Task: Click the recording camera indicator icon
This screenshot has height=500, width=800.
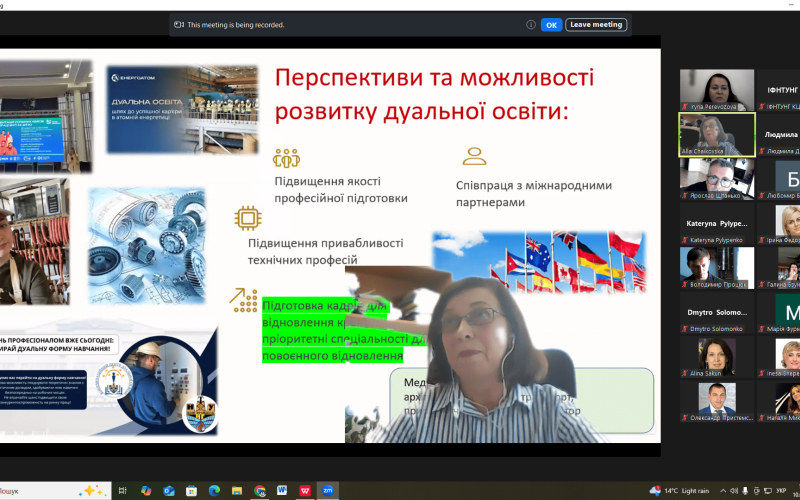Action: [x=179, y=24]
